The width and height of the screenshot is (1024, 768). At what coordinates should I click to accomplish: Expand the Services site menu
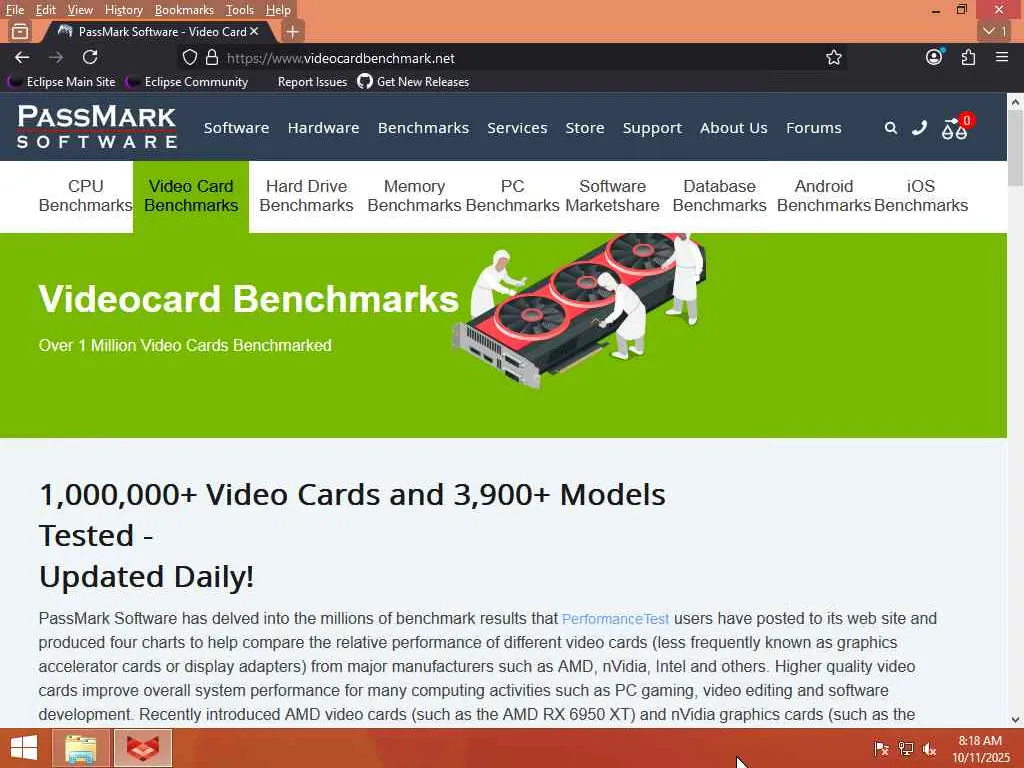(x=517, y=128)
